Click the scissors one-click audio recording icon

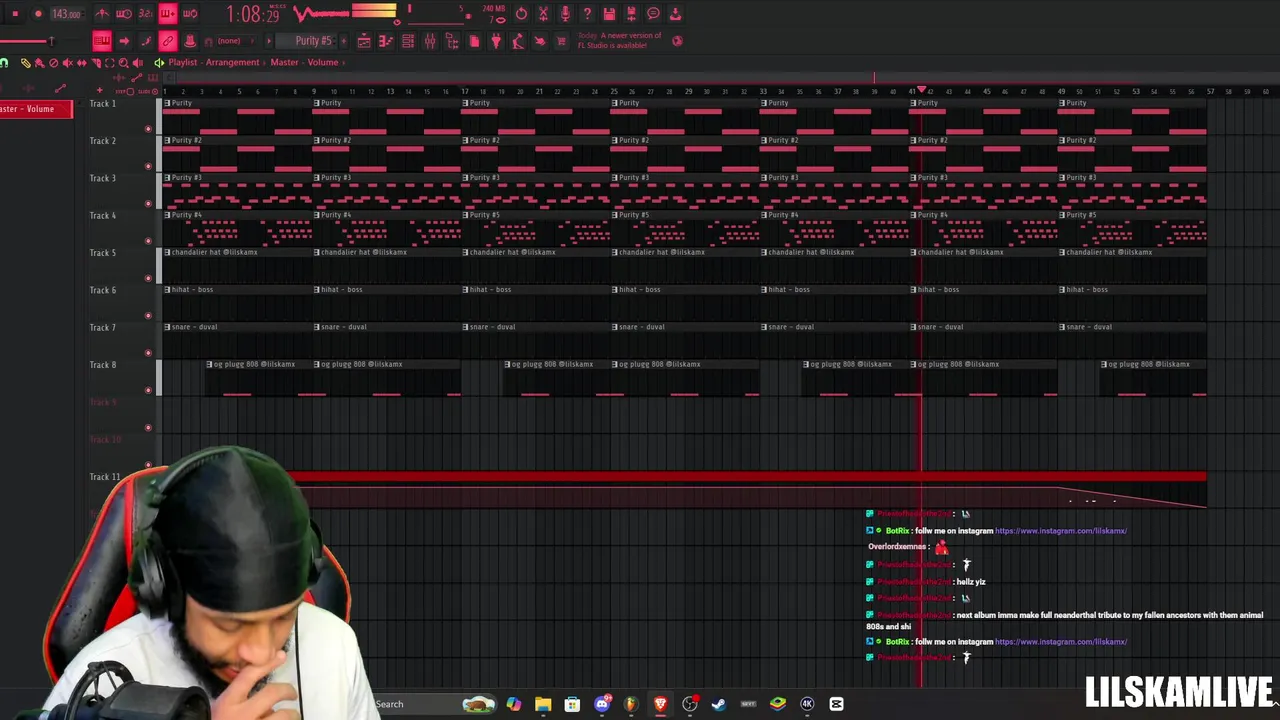[x=543, y=14]
